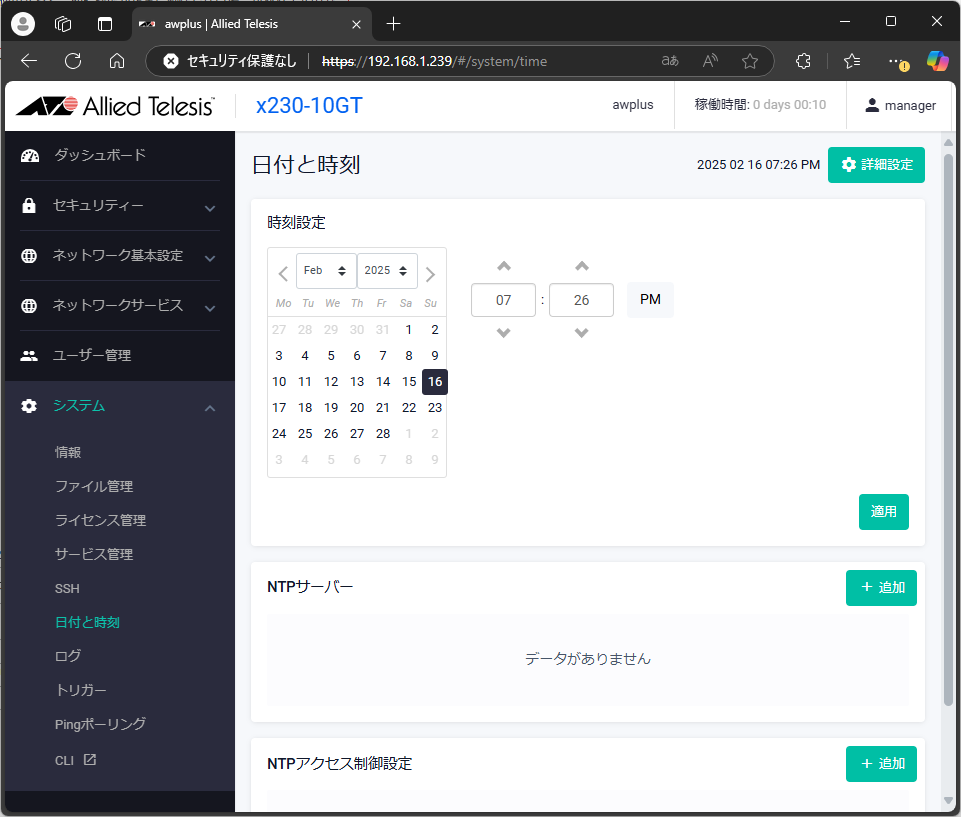The width and height of the screenshot is (961, 817).
Task: Expand the ネットワークサービス menu
Action: (x=119, y=306)
